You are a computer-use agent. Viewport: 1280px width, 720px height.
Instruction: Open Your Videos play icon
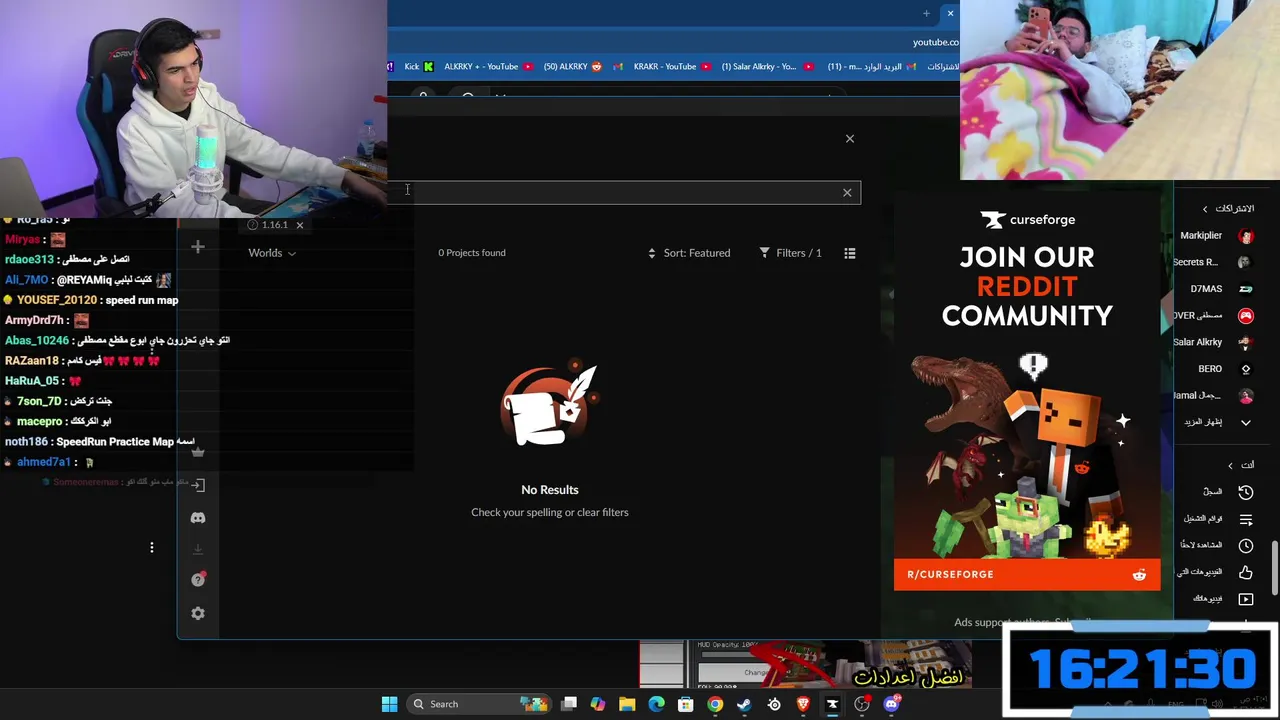1246,599
